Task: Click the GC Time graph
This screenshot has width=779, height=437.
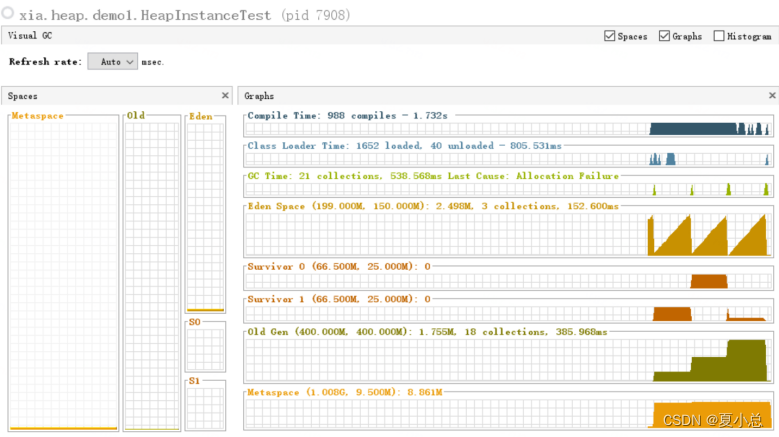Action: coord(508,189)
